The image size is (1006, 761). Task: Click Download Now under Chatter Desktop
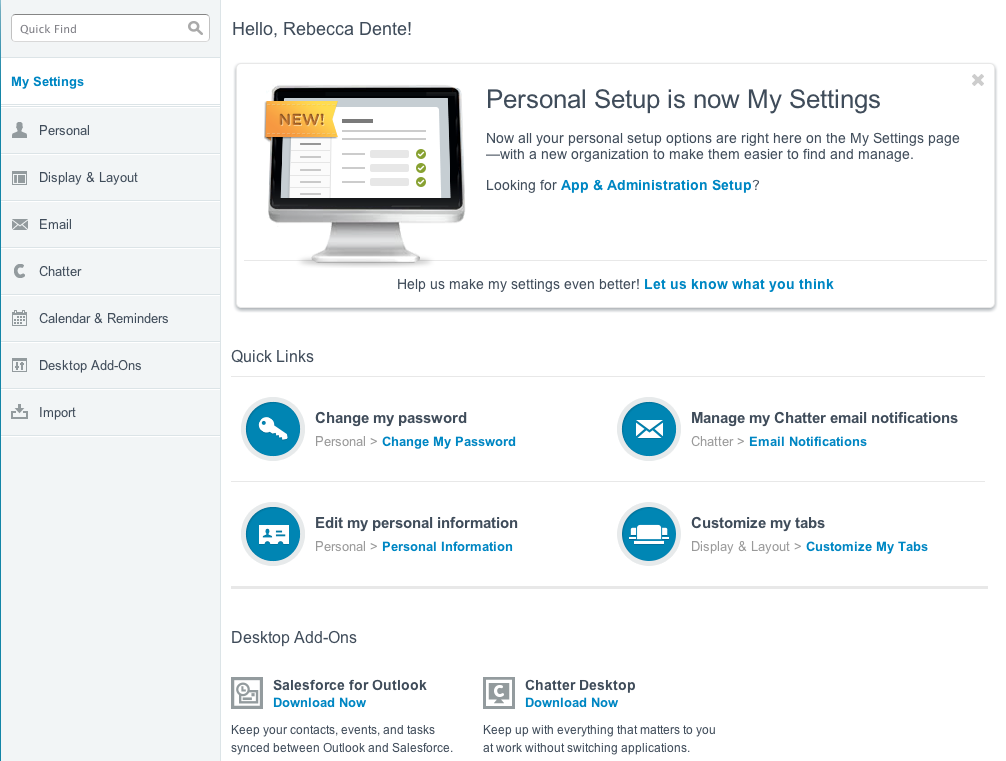(x=571, y=703)
